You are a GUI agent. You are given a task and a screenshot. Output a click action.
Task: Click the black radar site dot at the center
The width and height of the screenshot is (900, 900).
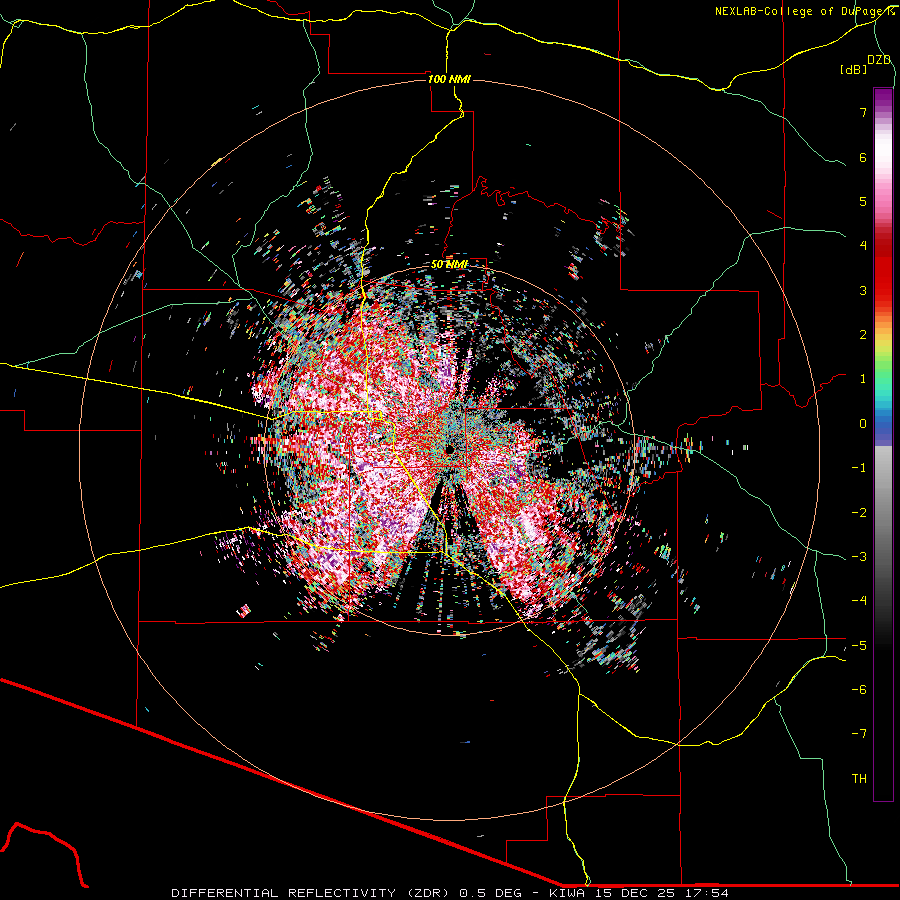coord(449,449)
